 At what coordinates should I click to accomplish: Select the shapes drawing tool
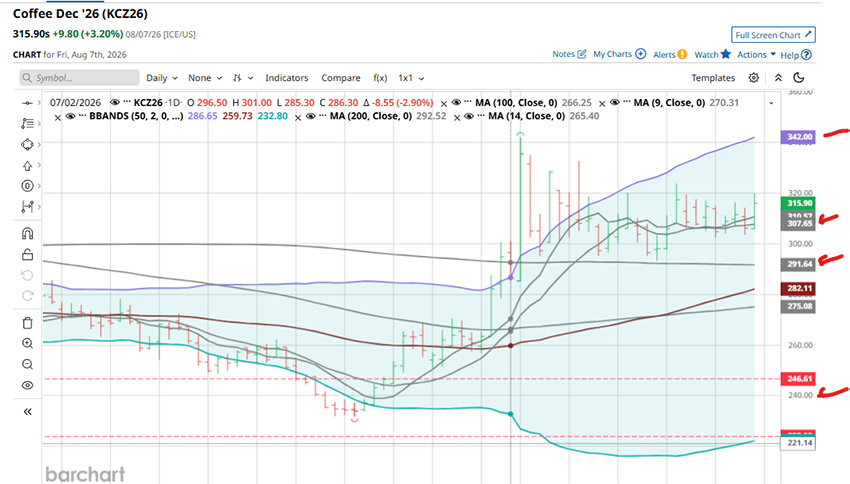pos(27,145)
